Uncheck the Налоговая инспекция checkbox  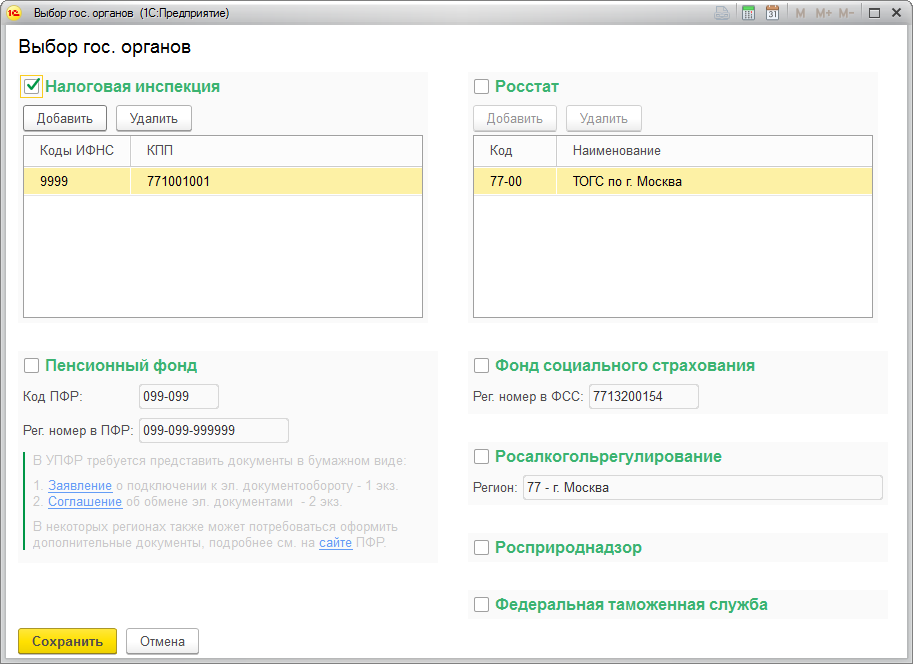(32, 86)
